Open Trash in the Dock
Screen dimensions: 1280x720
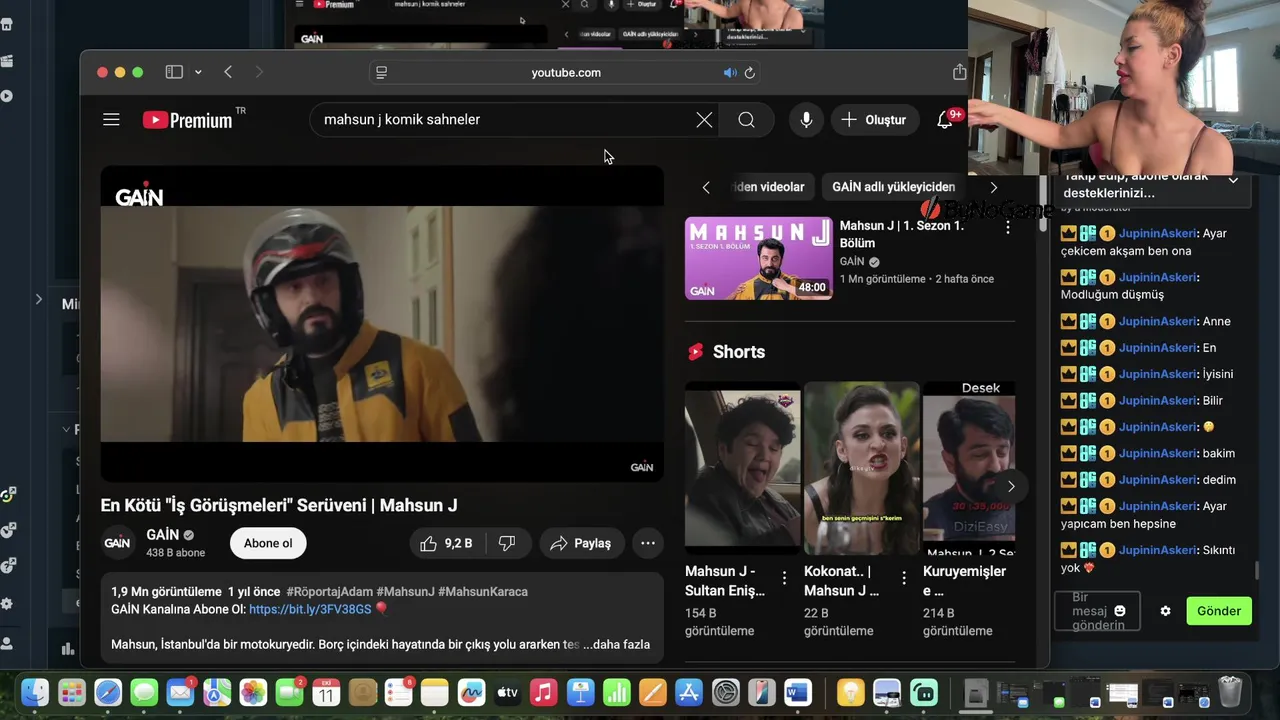(1230, 692)
